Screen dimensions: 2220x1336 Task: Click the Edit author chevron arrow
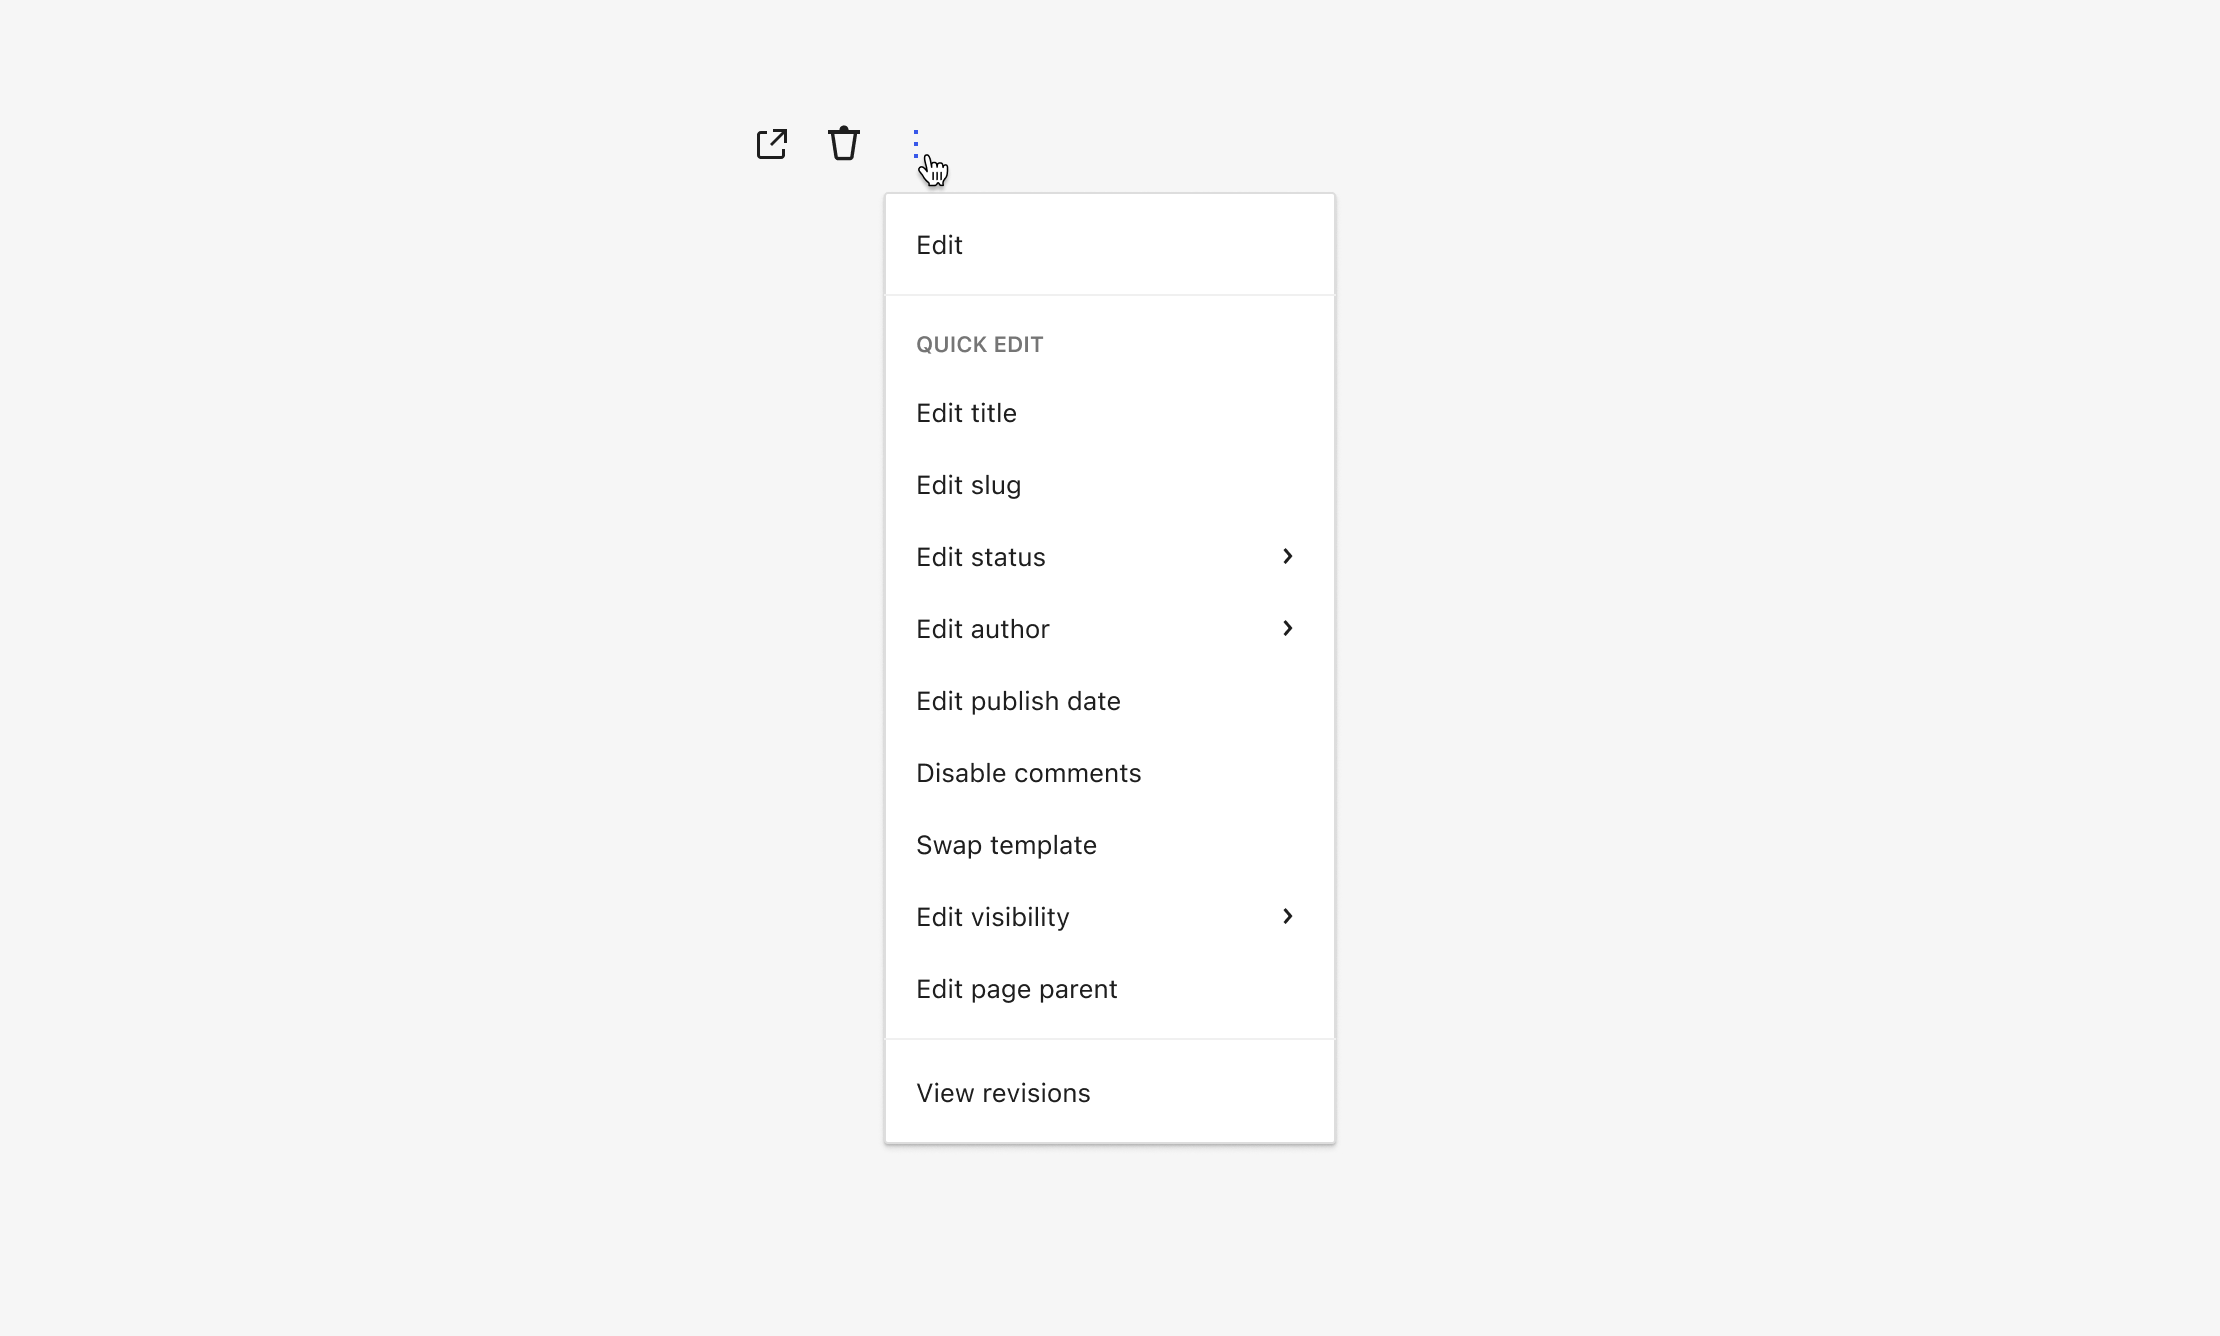[1288, 629]
